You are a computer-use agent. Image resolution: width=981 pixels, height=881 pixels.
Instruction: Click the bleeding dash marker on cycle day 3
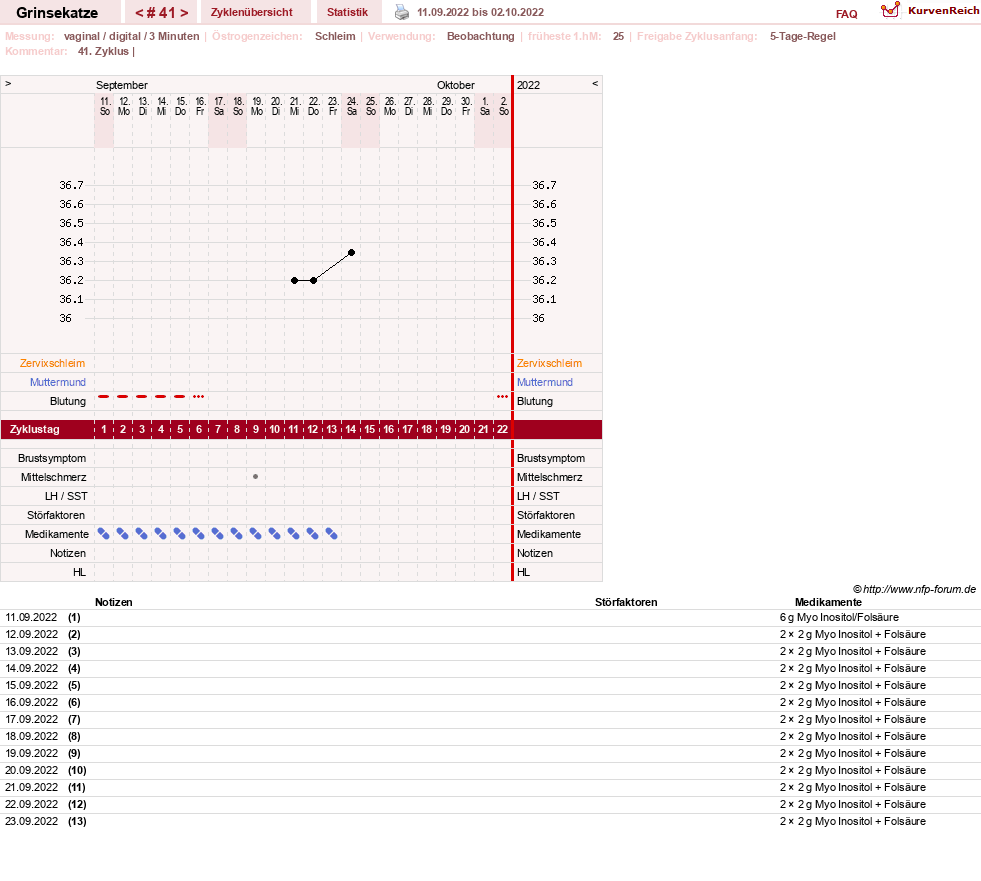pos(142,397)
